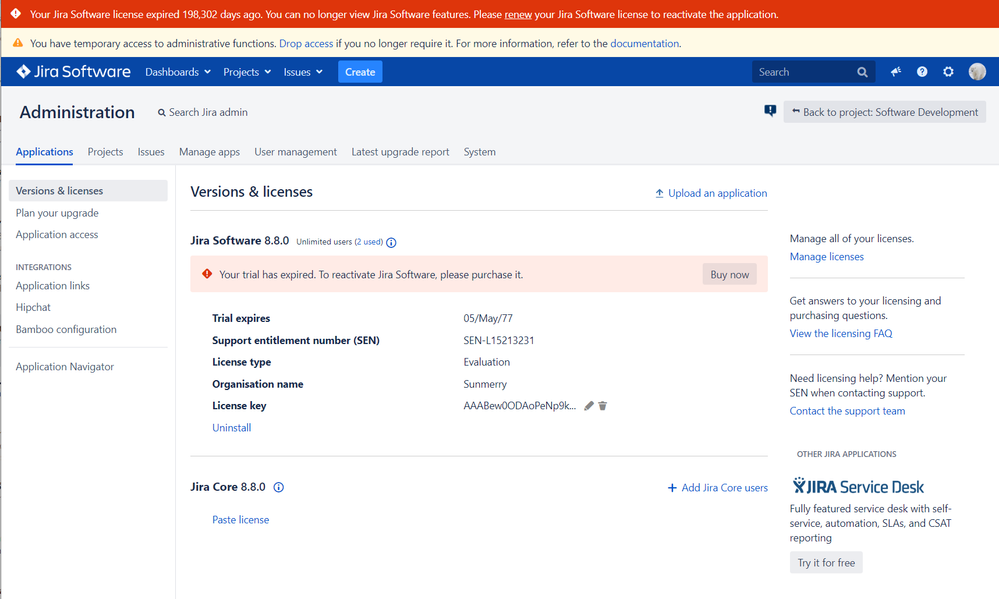Screen dimensions: 999x599
Task: Open the Manage apps tab
Action: (210, 152)
